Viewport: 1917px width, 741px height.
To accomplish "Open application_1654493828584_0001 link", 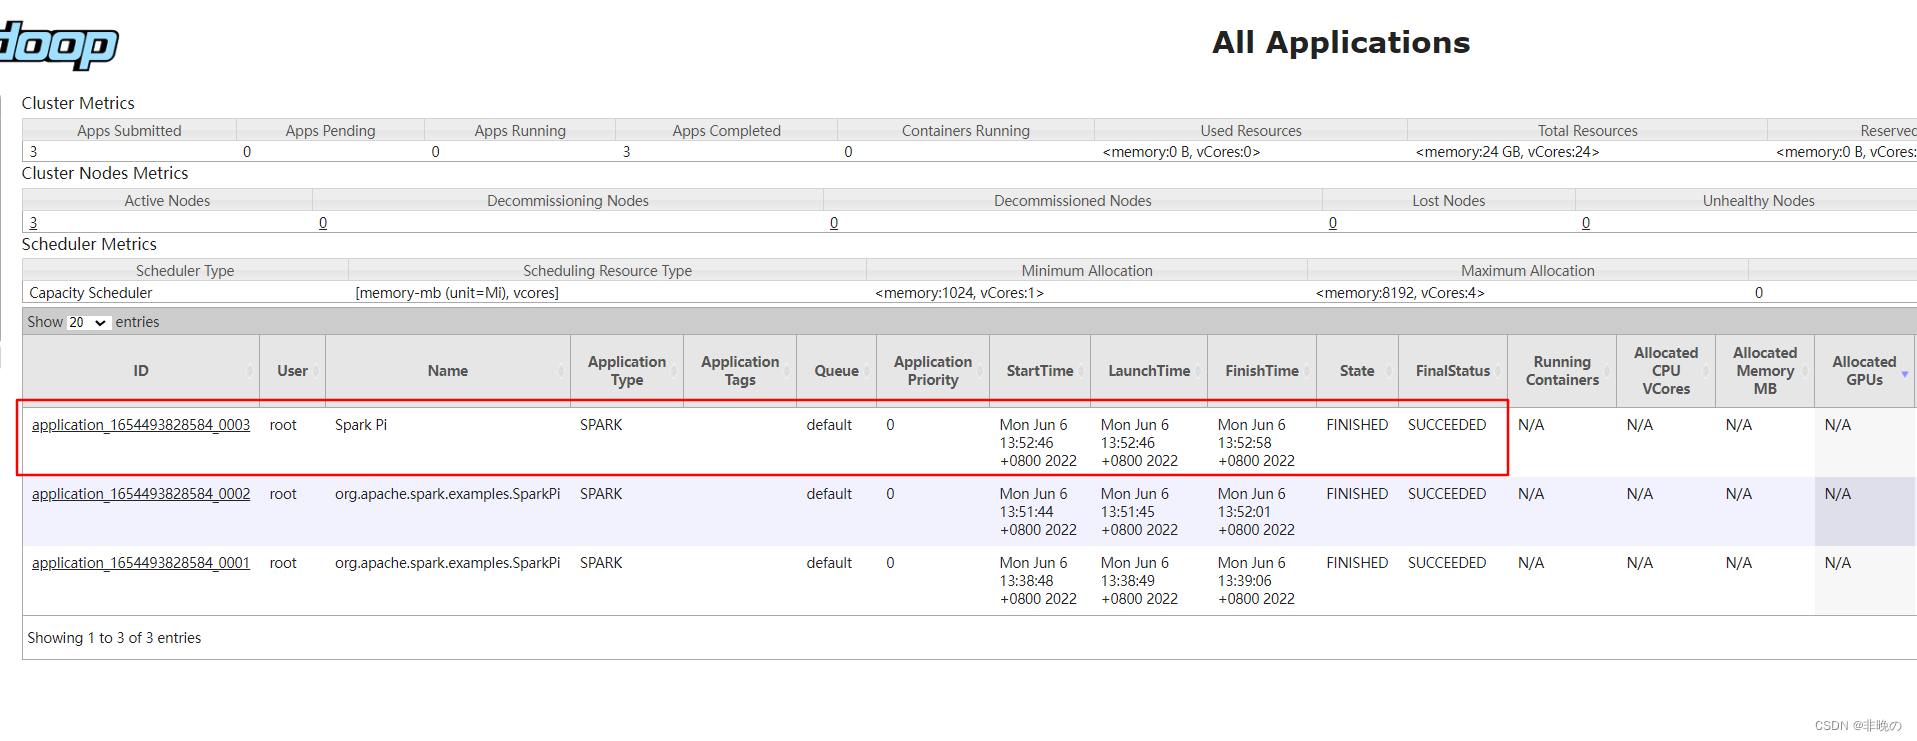I will (x=141, y=563).
